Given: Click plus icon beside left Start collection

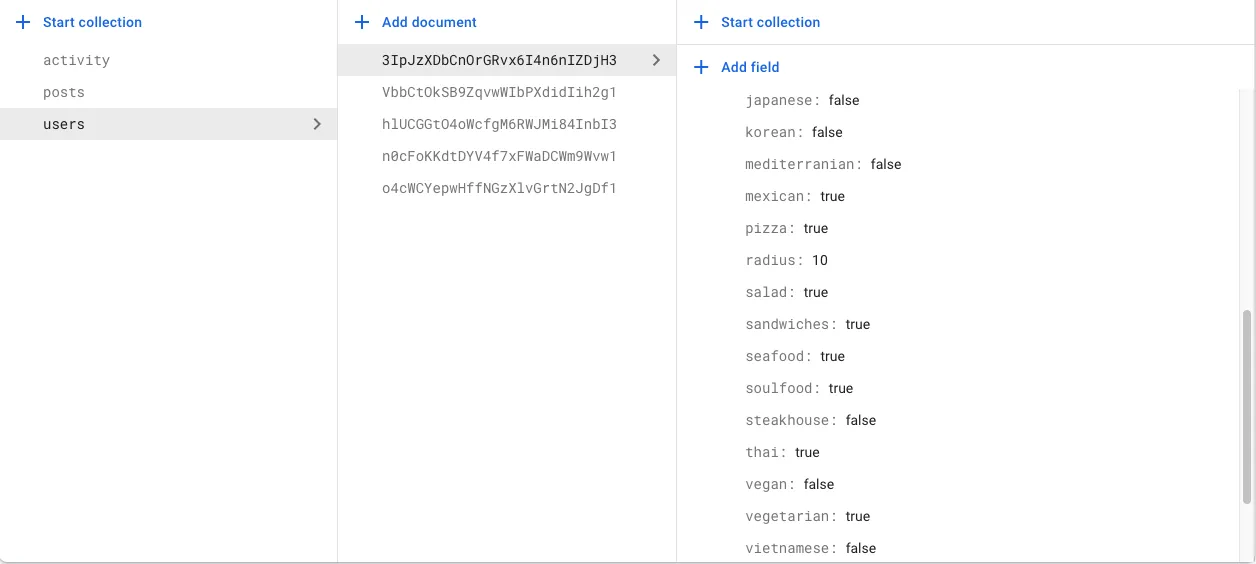Looking at the screenshot, I should pos(24,22).
